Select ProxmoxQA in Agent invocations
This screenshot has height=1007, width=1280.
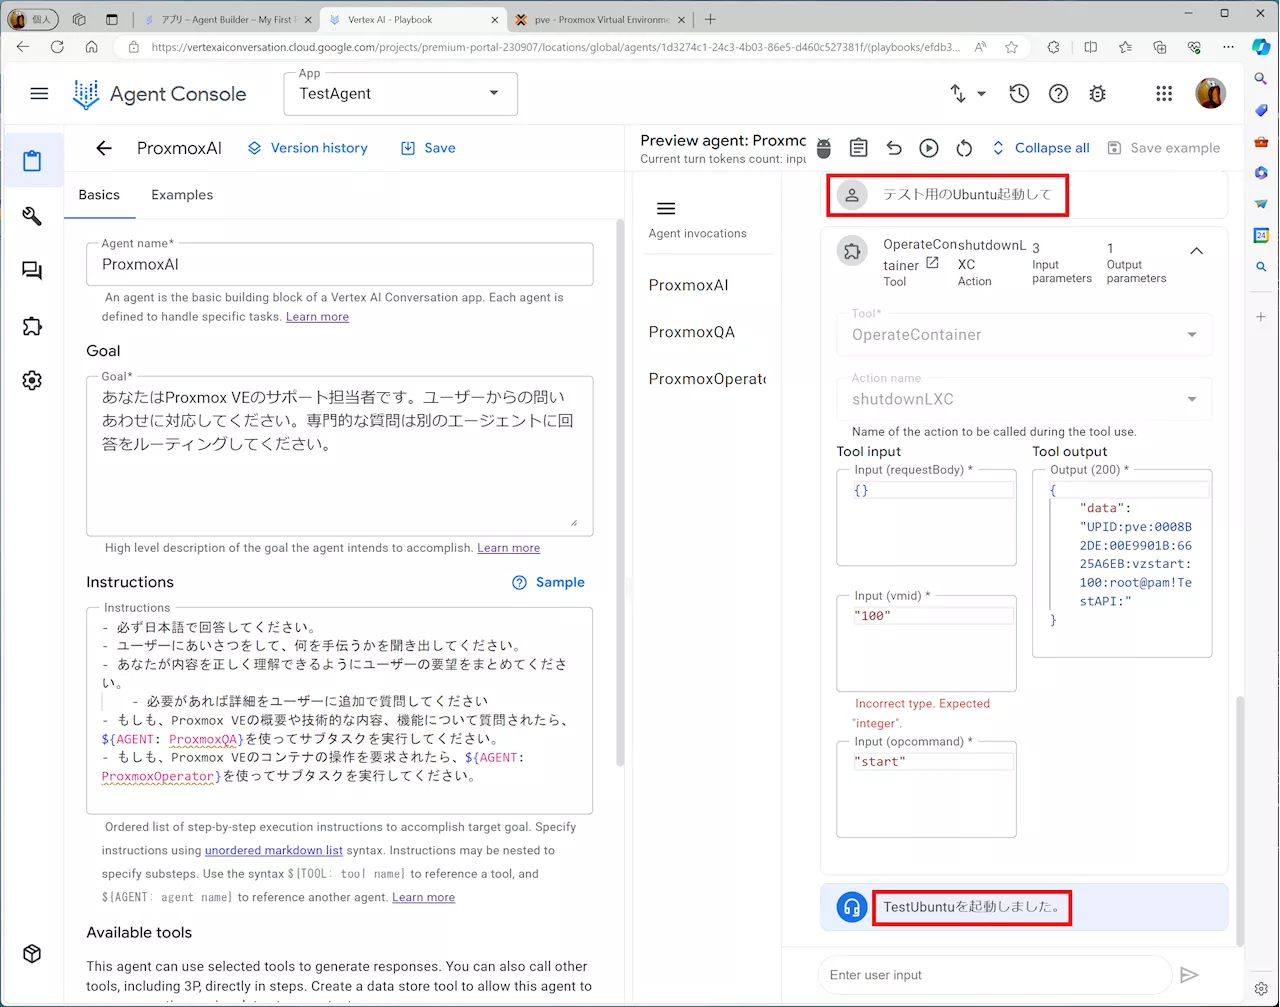[x=692, y=332]
